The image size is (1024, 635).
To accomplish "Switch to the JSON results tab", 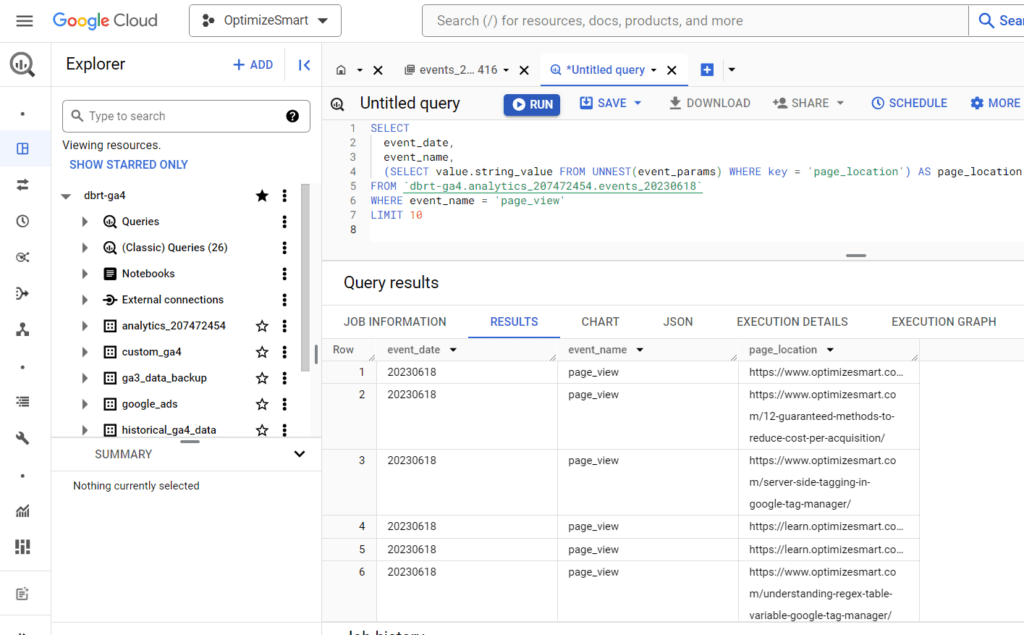I will click(x=677, y=321).
